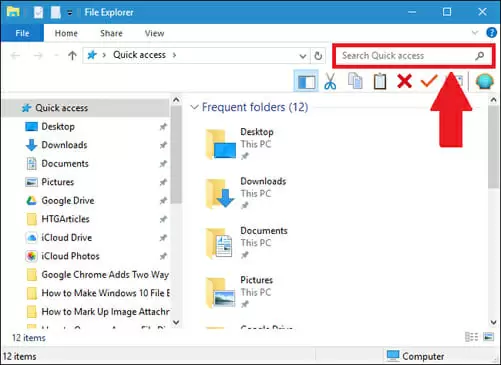Toggle the navigation pane layout icon
This screenshot has width=501, height=365.
pyautogui.click(x=306, y=81)
